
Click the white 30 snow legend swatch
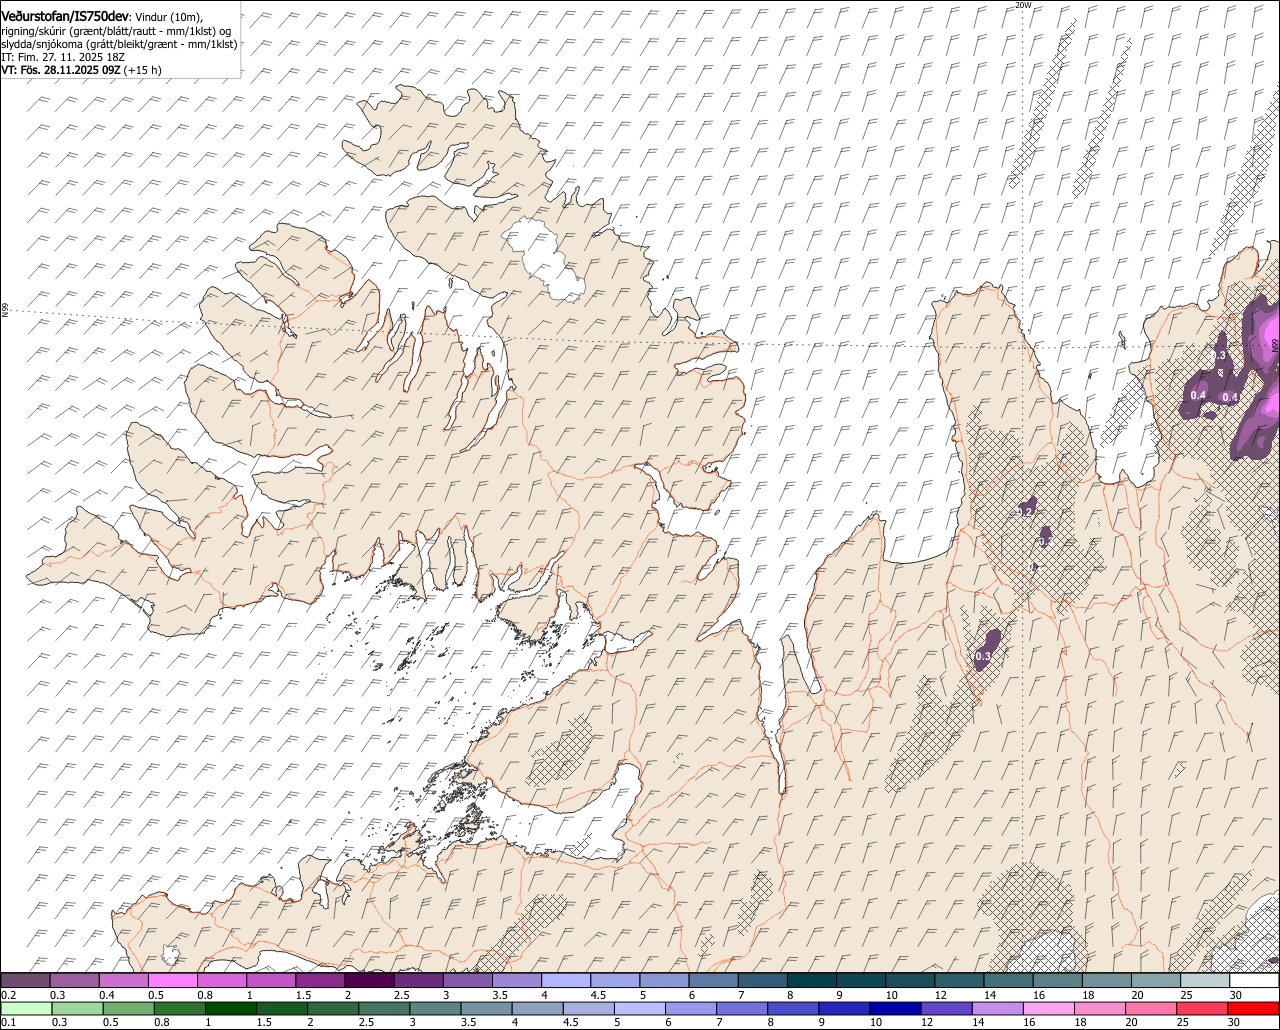pyautogui.click(x=1255, y=980)
